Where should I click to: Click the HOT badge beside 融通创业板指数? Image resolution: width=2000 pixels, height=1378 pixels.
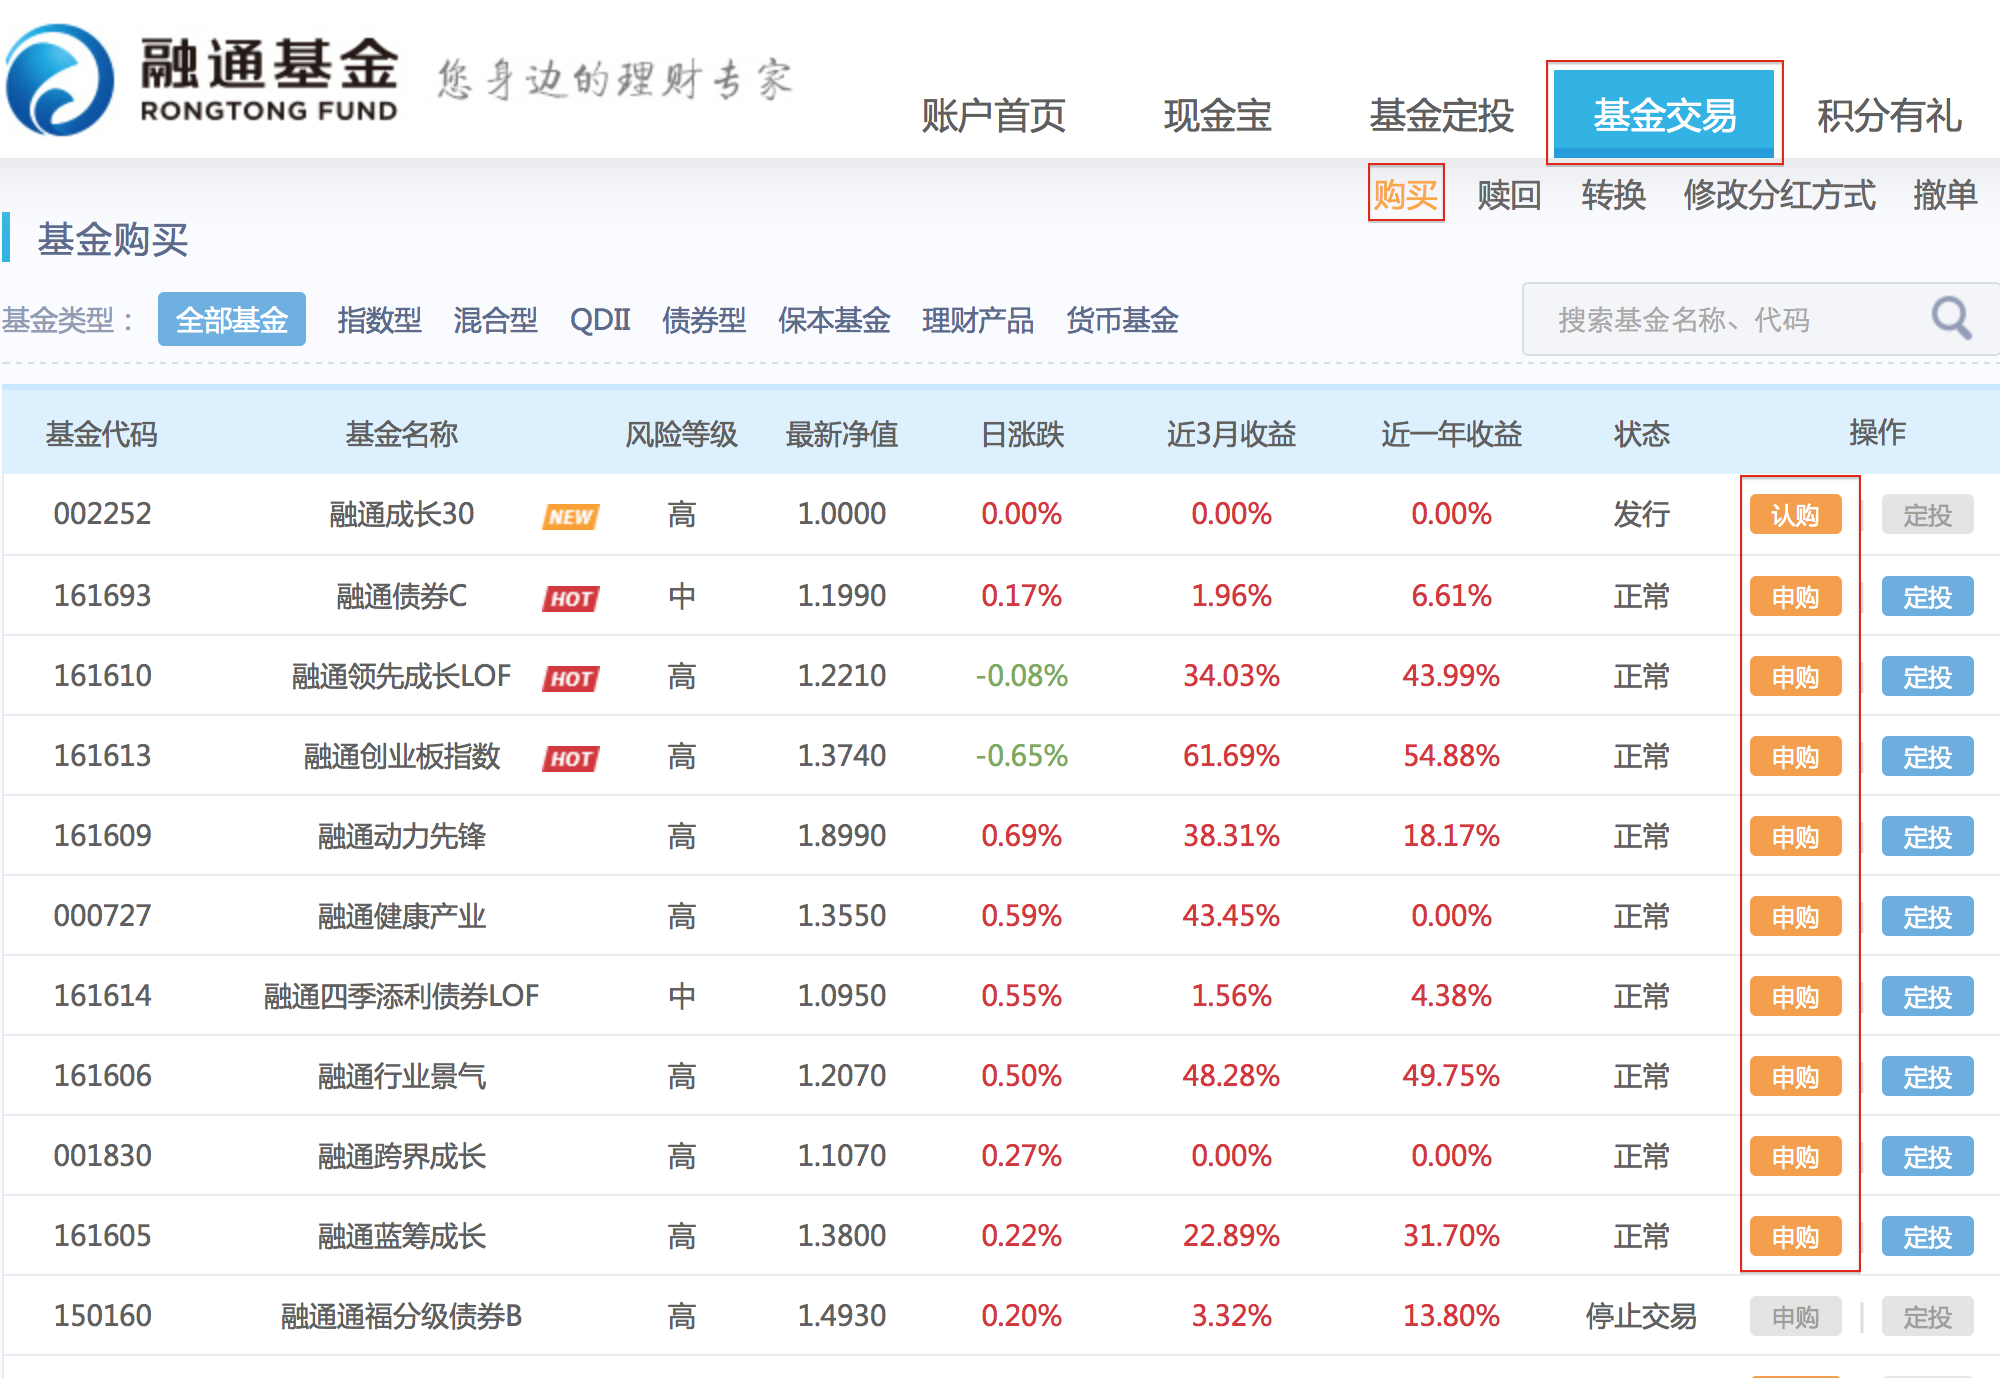[571, 758]
